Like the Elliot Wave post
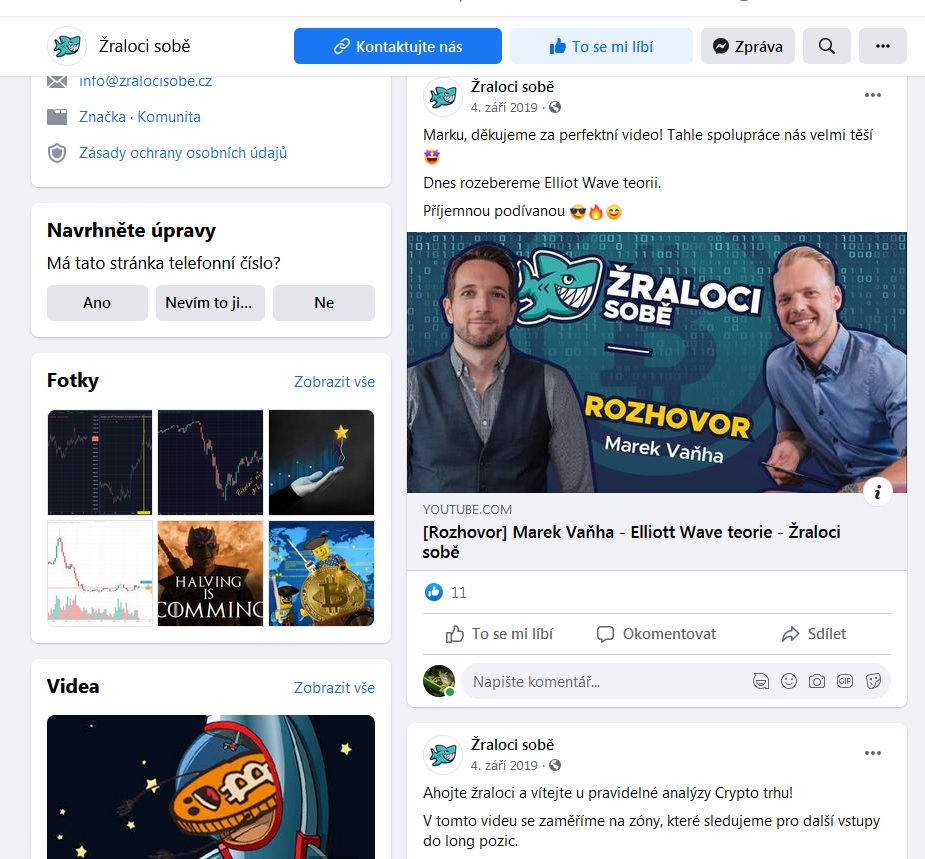Image resolution: width=925 pixels, height=859 pixels. click(x=499, y=634)
